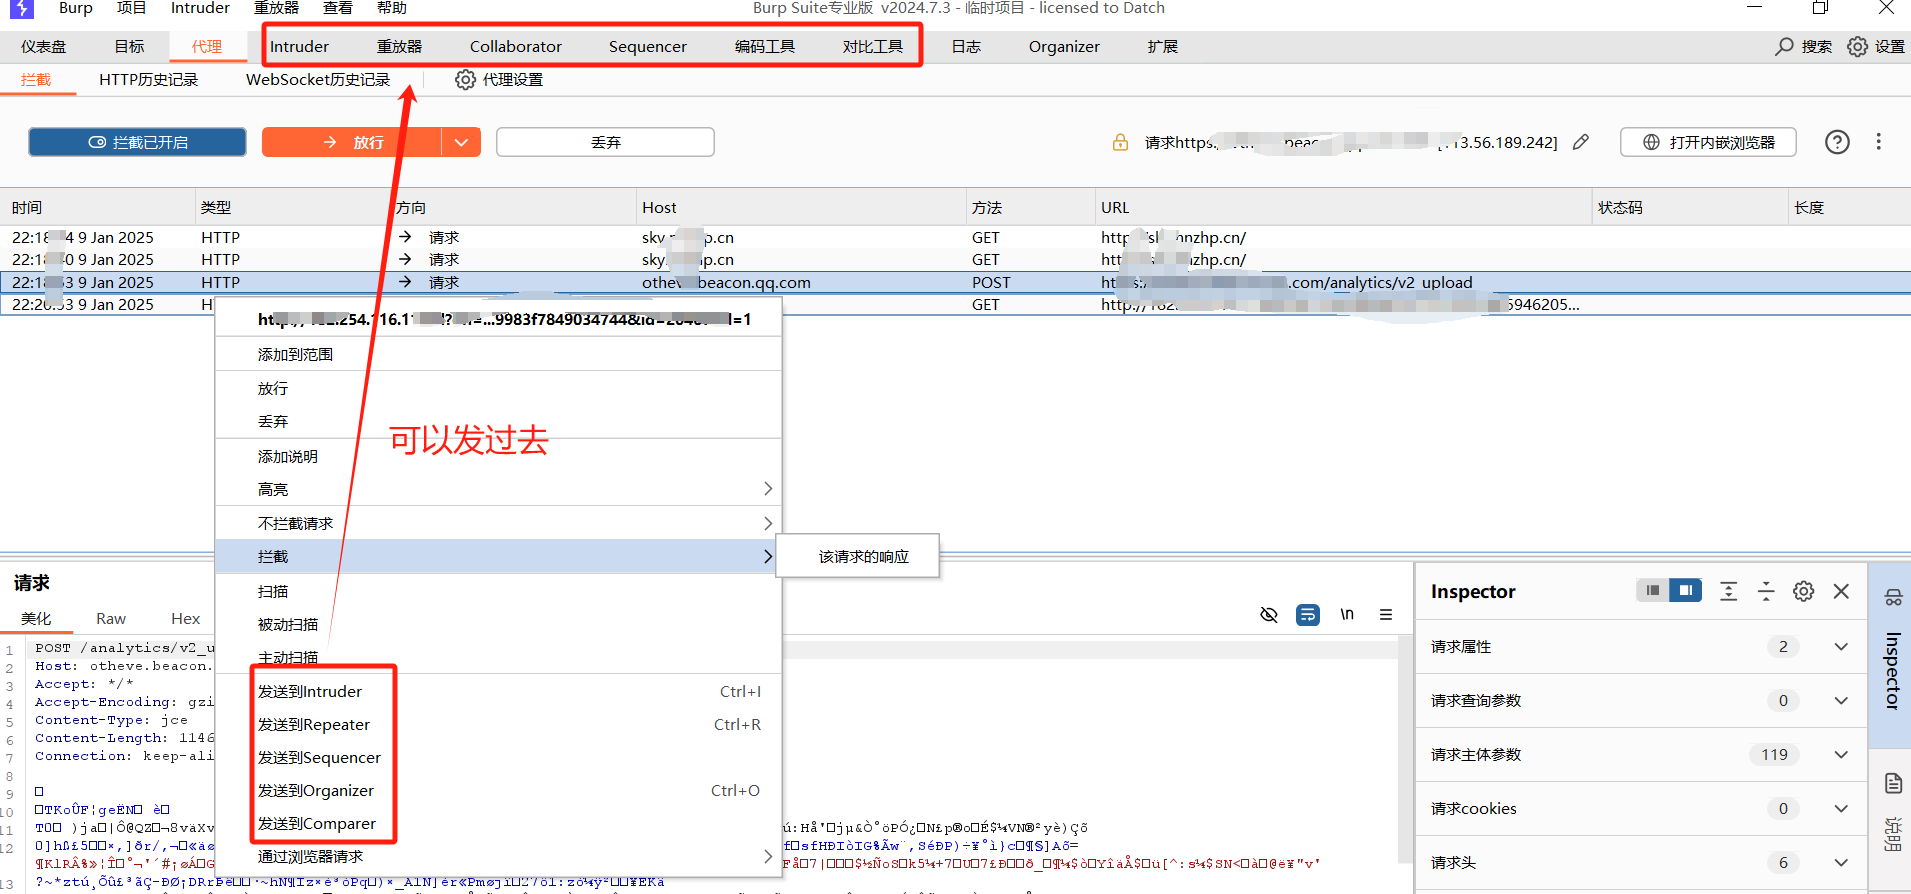Close the Inspector panel

[1841, 591]
